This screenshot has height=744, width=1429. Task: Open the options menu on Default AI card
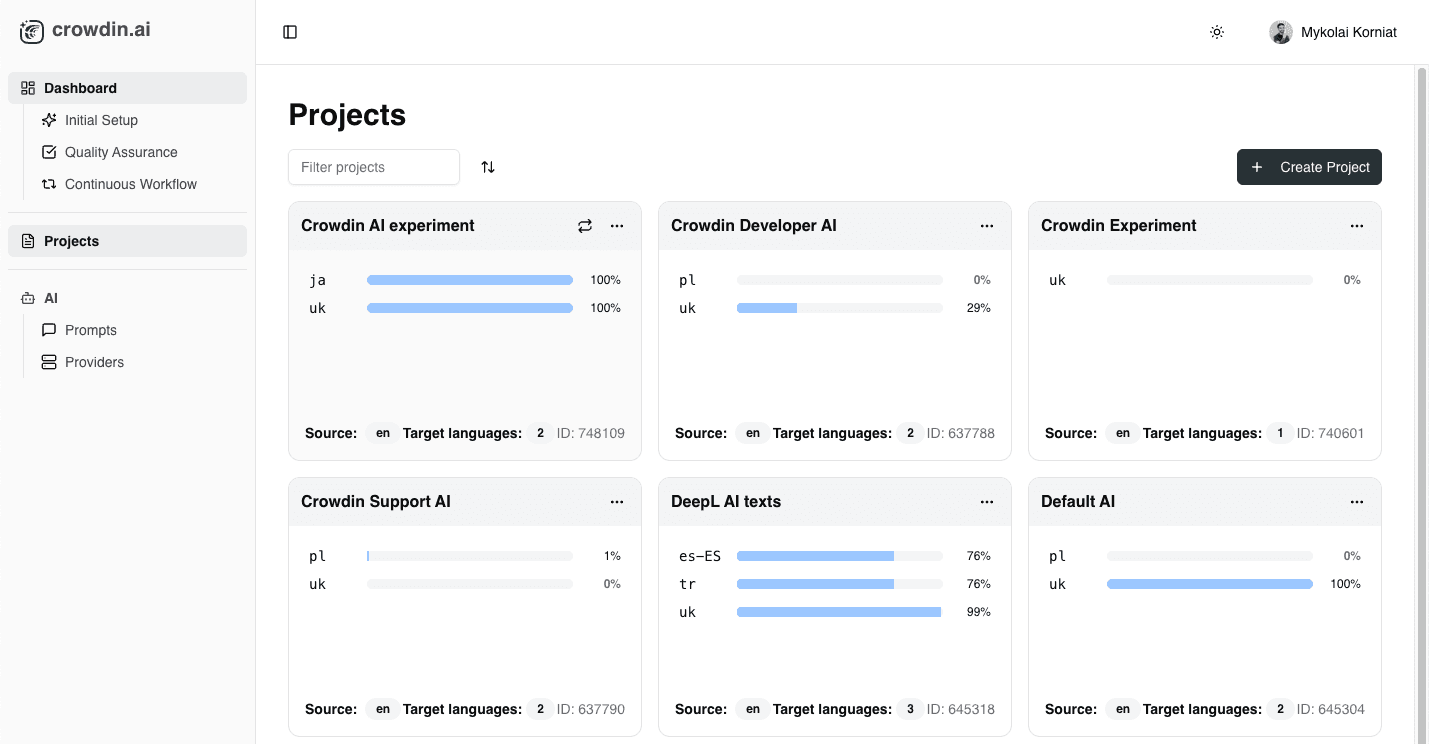click(1357, 502)
